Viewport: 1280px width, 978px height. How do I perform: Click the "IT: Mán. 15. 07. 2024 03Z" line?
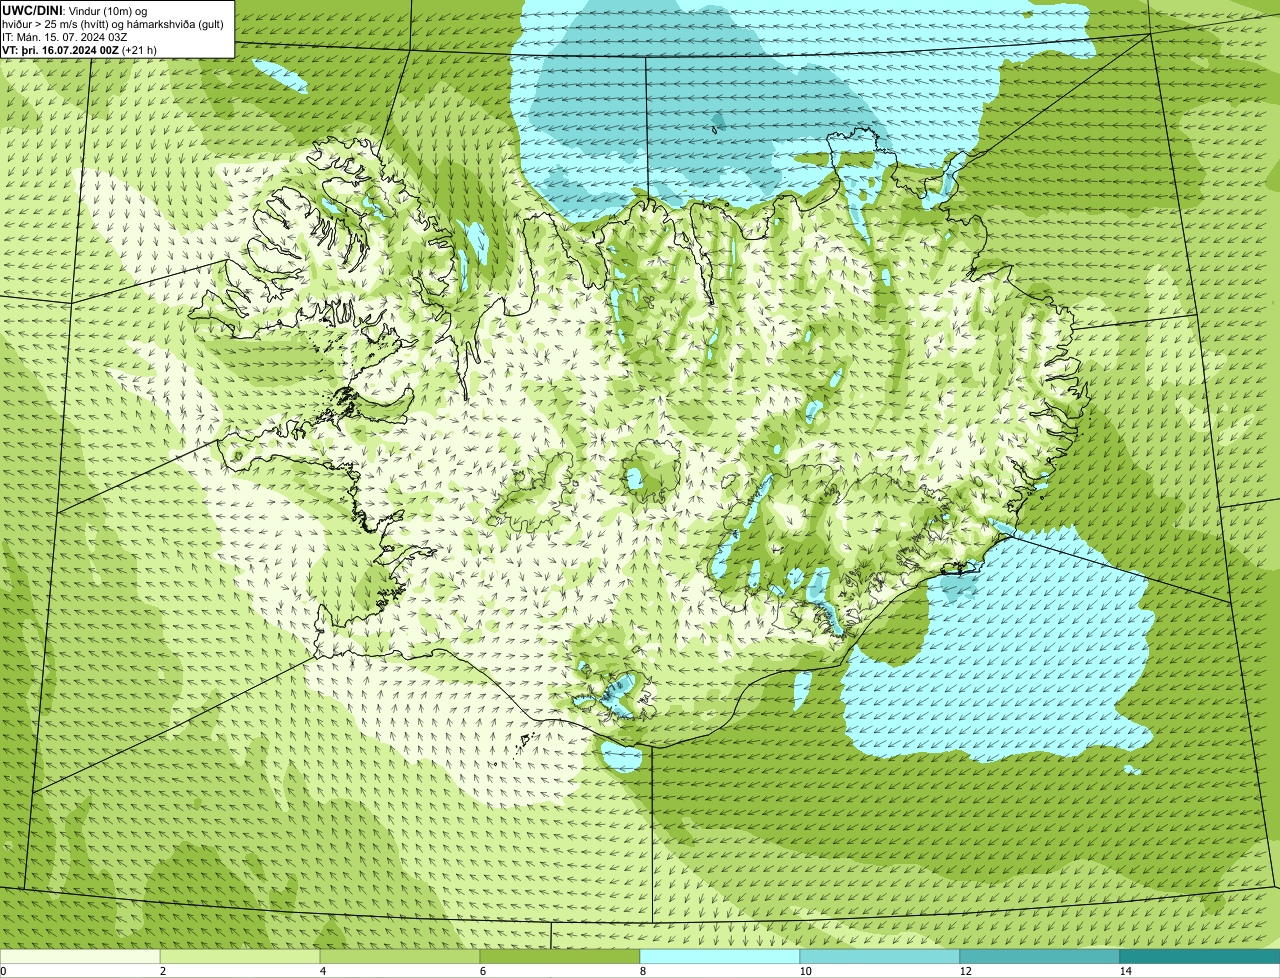(x=65, y=37)
